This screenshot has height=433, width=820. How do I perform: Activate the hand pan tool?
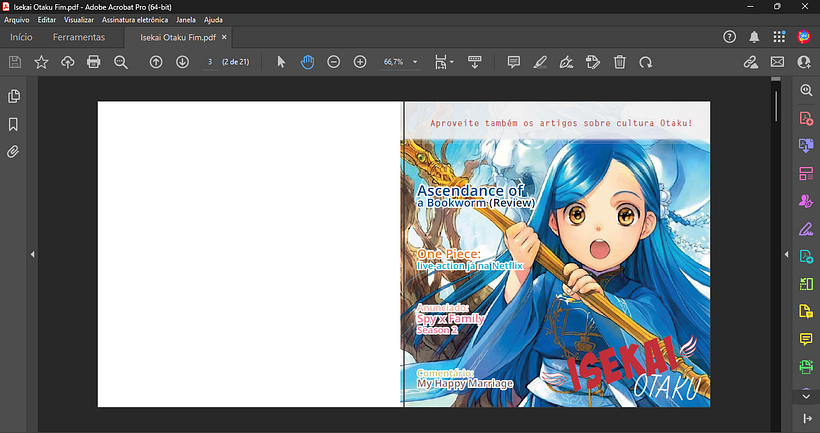(x=308, y=62)
